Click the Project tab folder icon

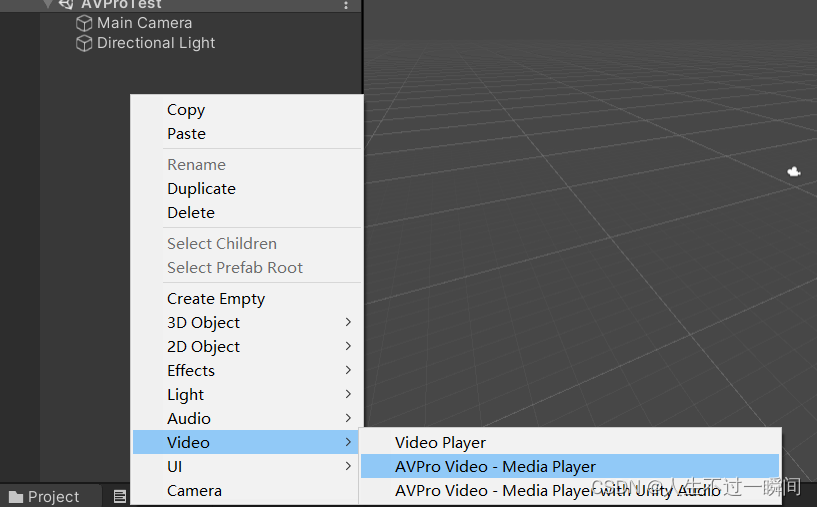click(16, 497)
